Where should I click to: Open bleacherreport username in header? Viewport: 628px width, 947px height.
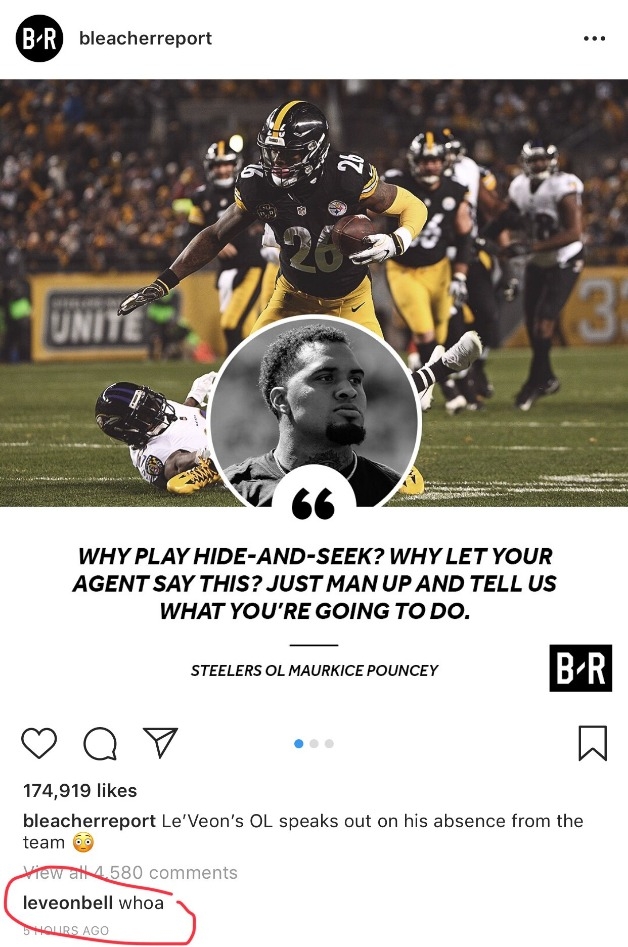click(146, 38)
